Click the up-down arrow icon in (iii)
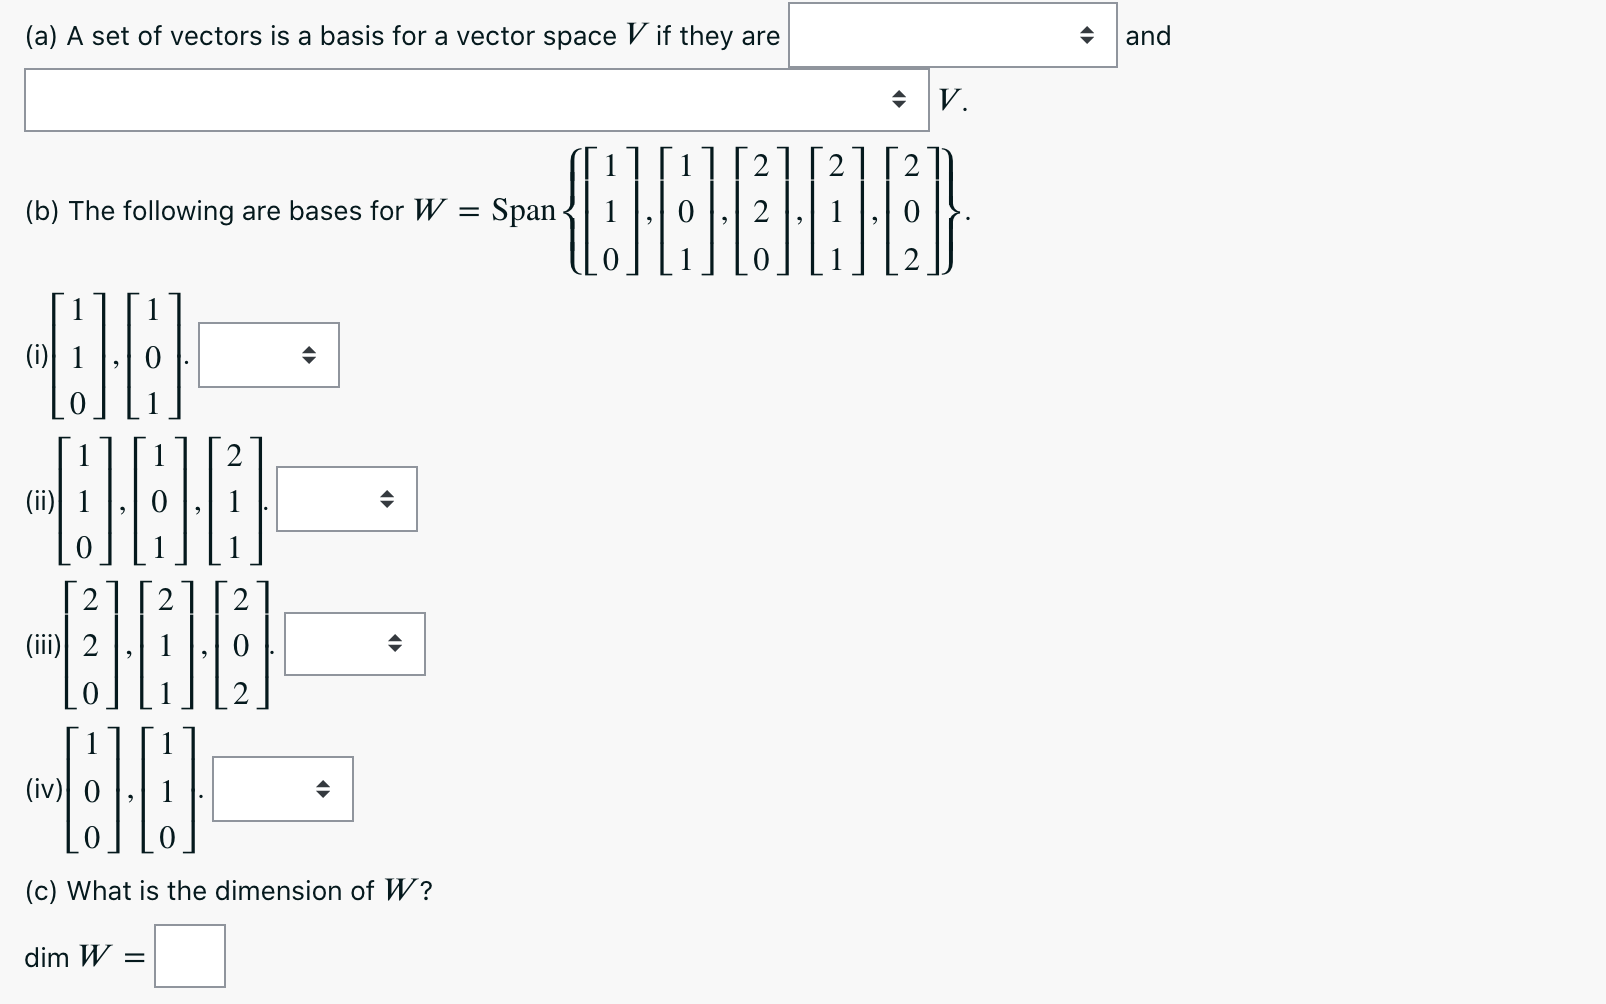The width and height of the screenshot is (1606, 1004). [x=396, y=641]
